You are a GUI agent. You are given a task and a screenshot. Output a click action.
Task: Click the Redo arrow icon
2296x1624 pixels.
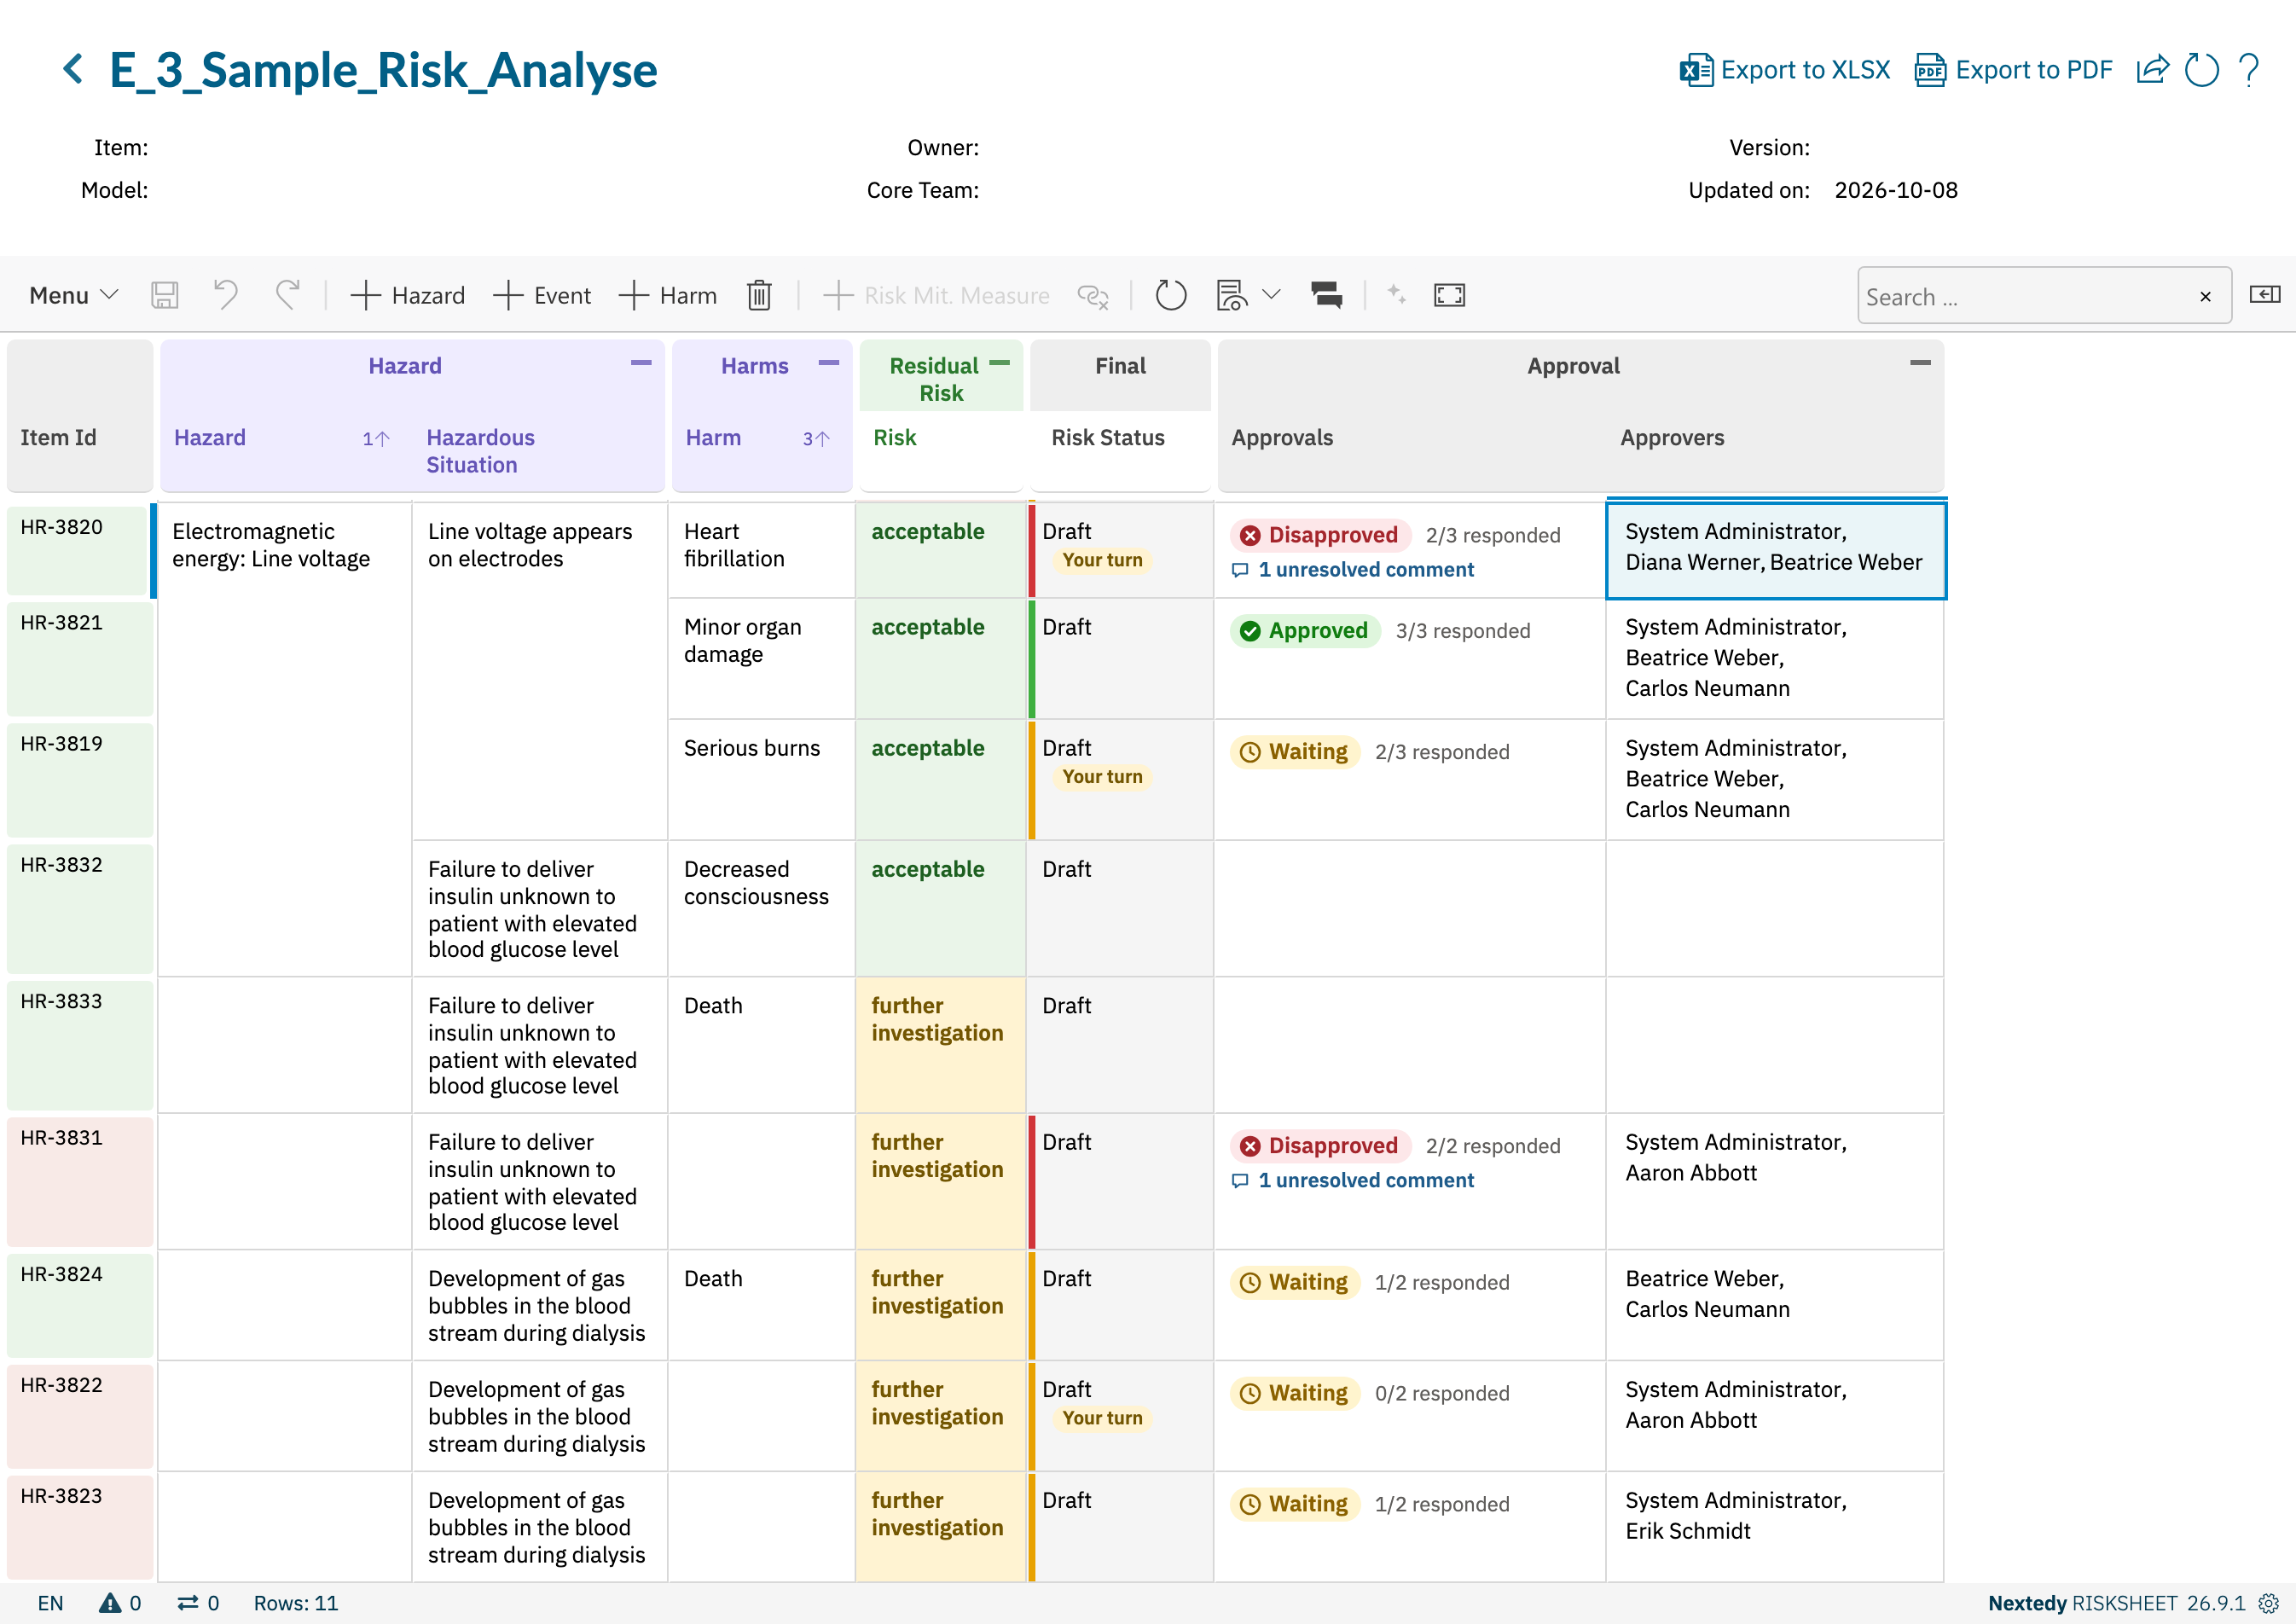coord(287,295)
